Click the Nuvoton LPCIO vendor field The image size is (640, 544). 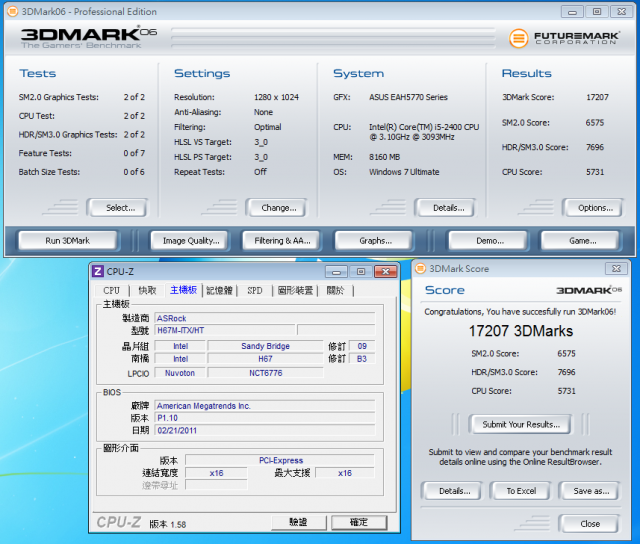(180, 373)
